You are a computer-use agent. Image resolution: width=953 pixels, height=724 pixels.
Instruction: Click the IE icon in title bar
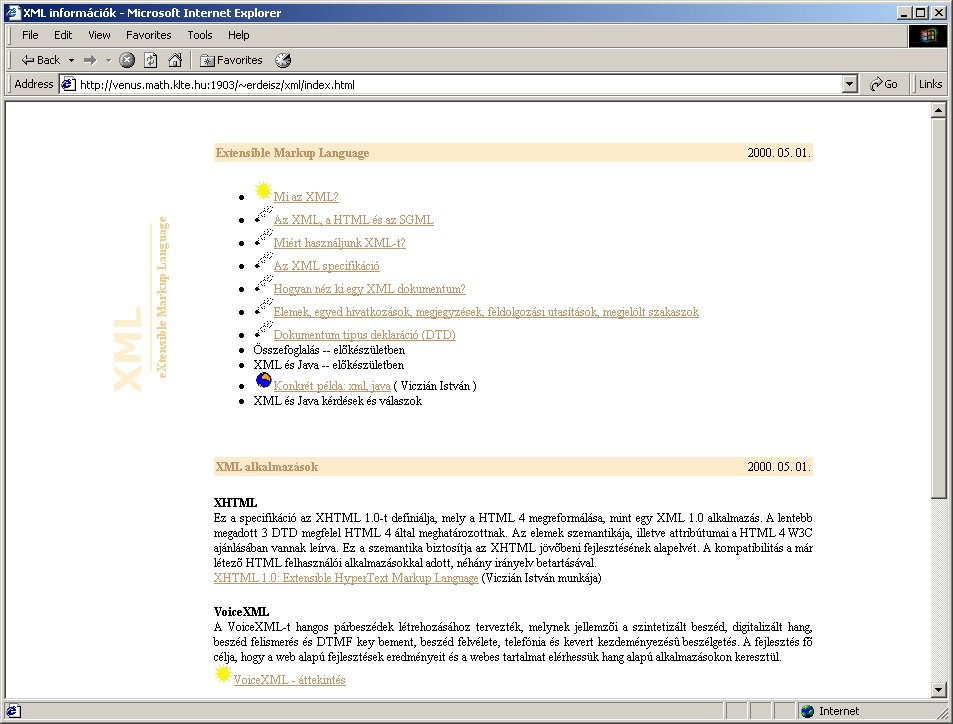(x=13, y=12)
